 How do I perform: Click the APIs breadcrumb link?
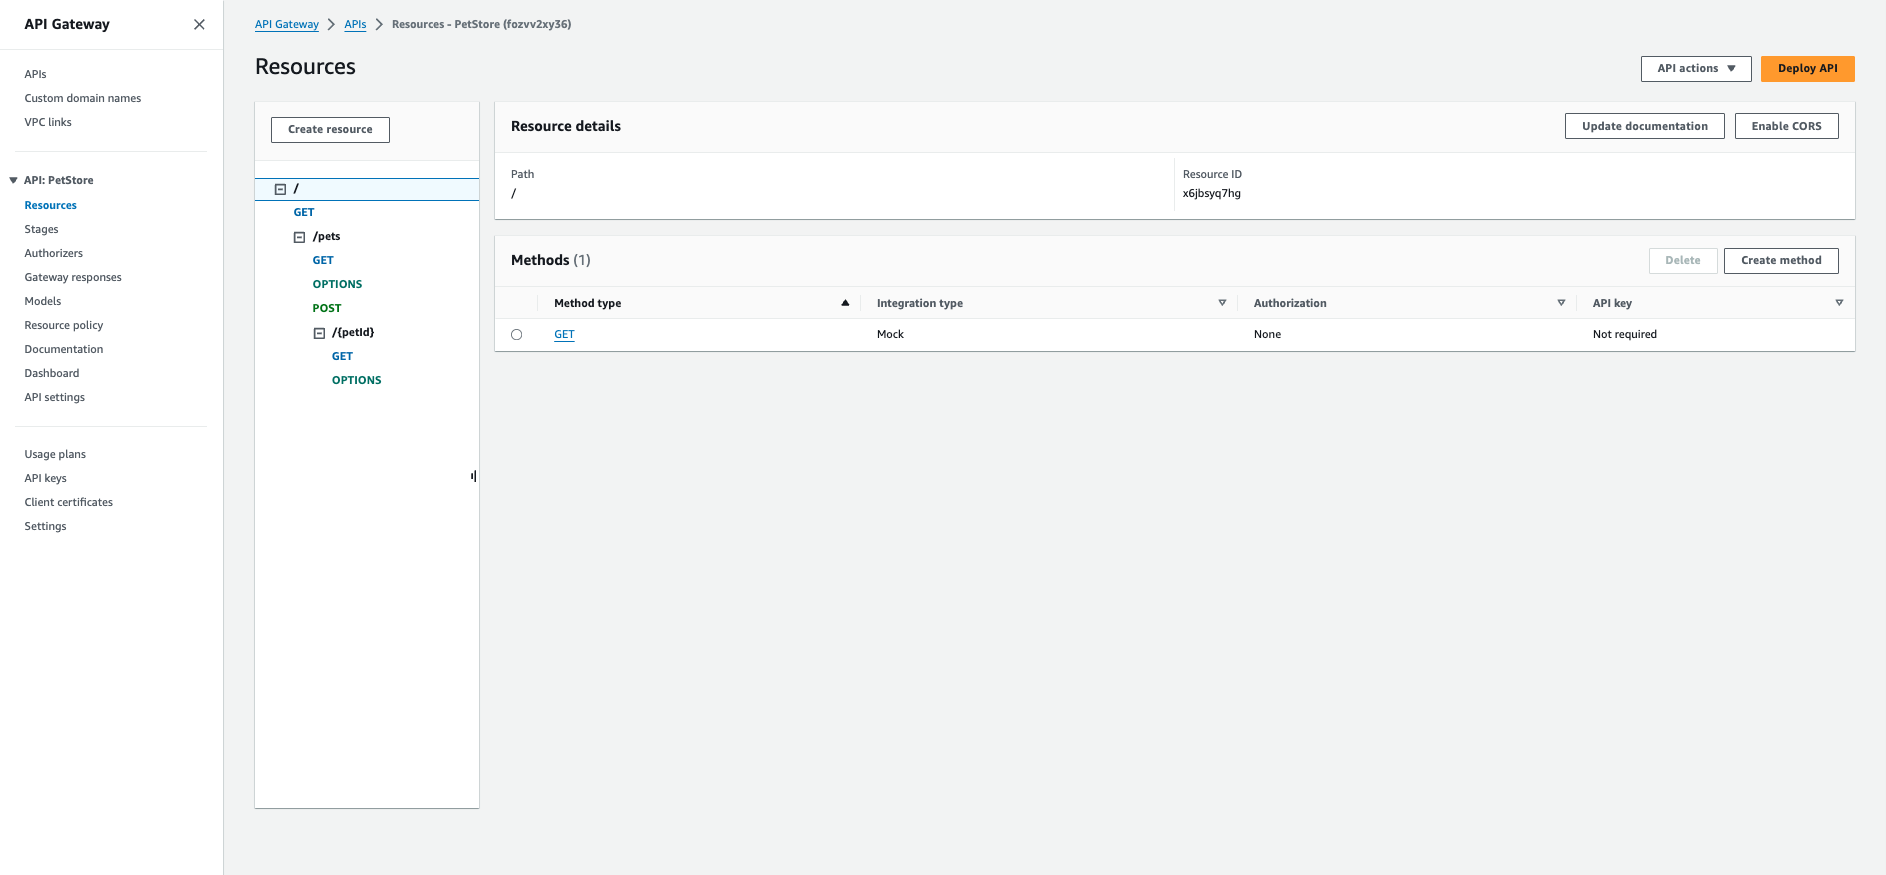coord(355,24)
